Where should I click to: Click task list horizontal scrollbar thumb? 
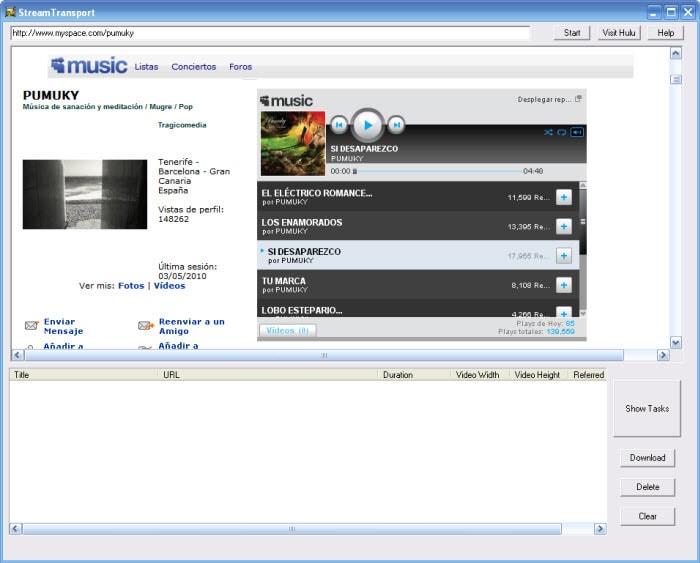pyautogui.click(x=292, y=529)
